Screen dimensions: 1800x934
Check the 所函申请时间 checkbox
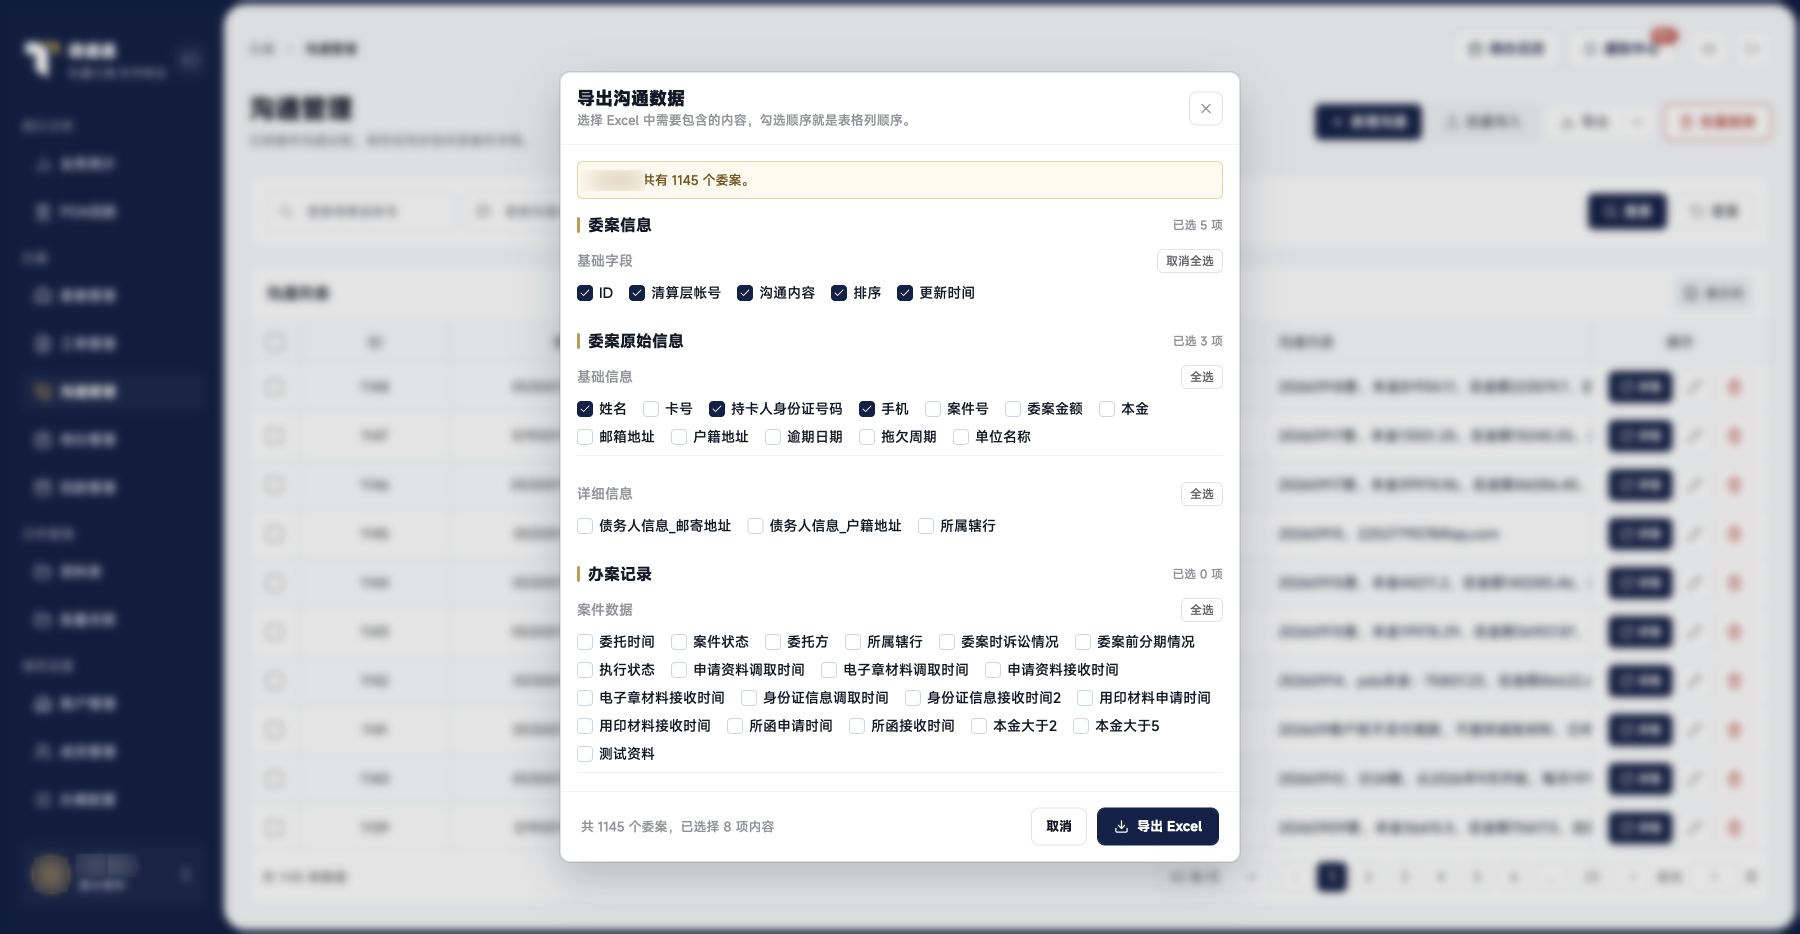735,726
